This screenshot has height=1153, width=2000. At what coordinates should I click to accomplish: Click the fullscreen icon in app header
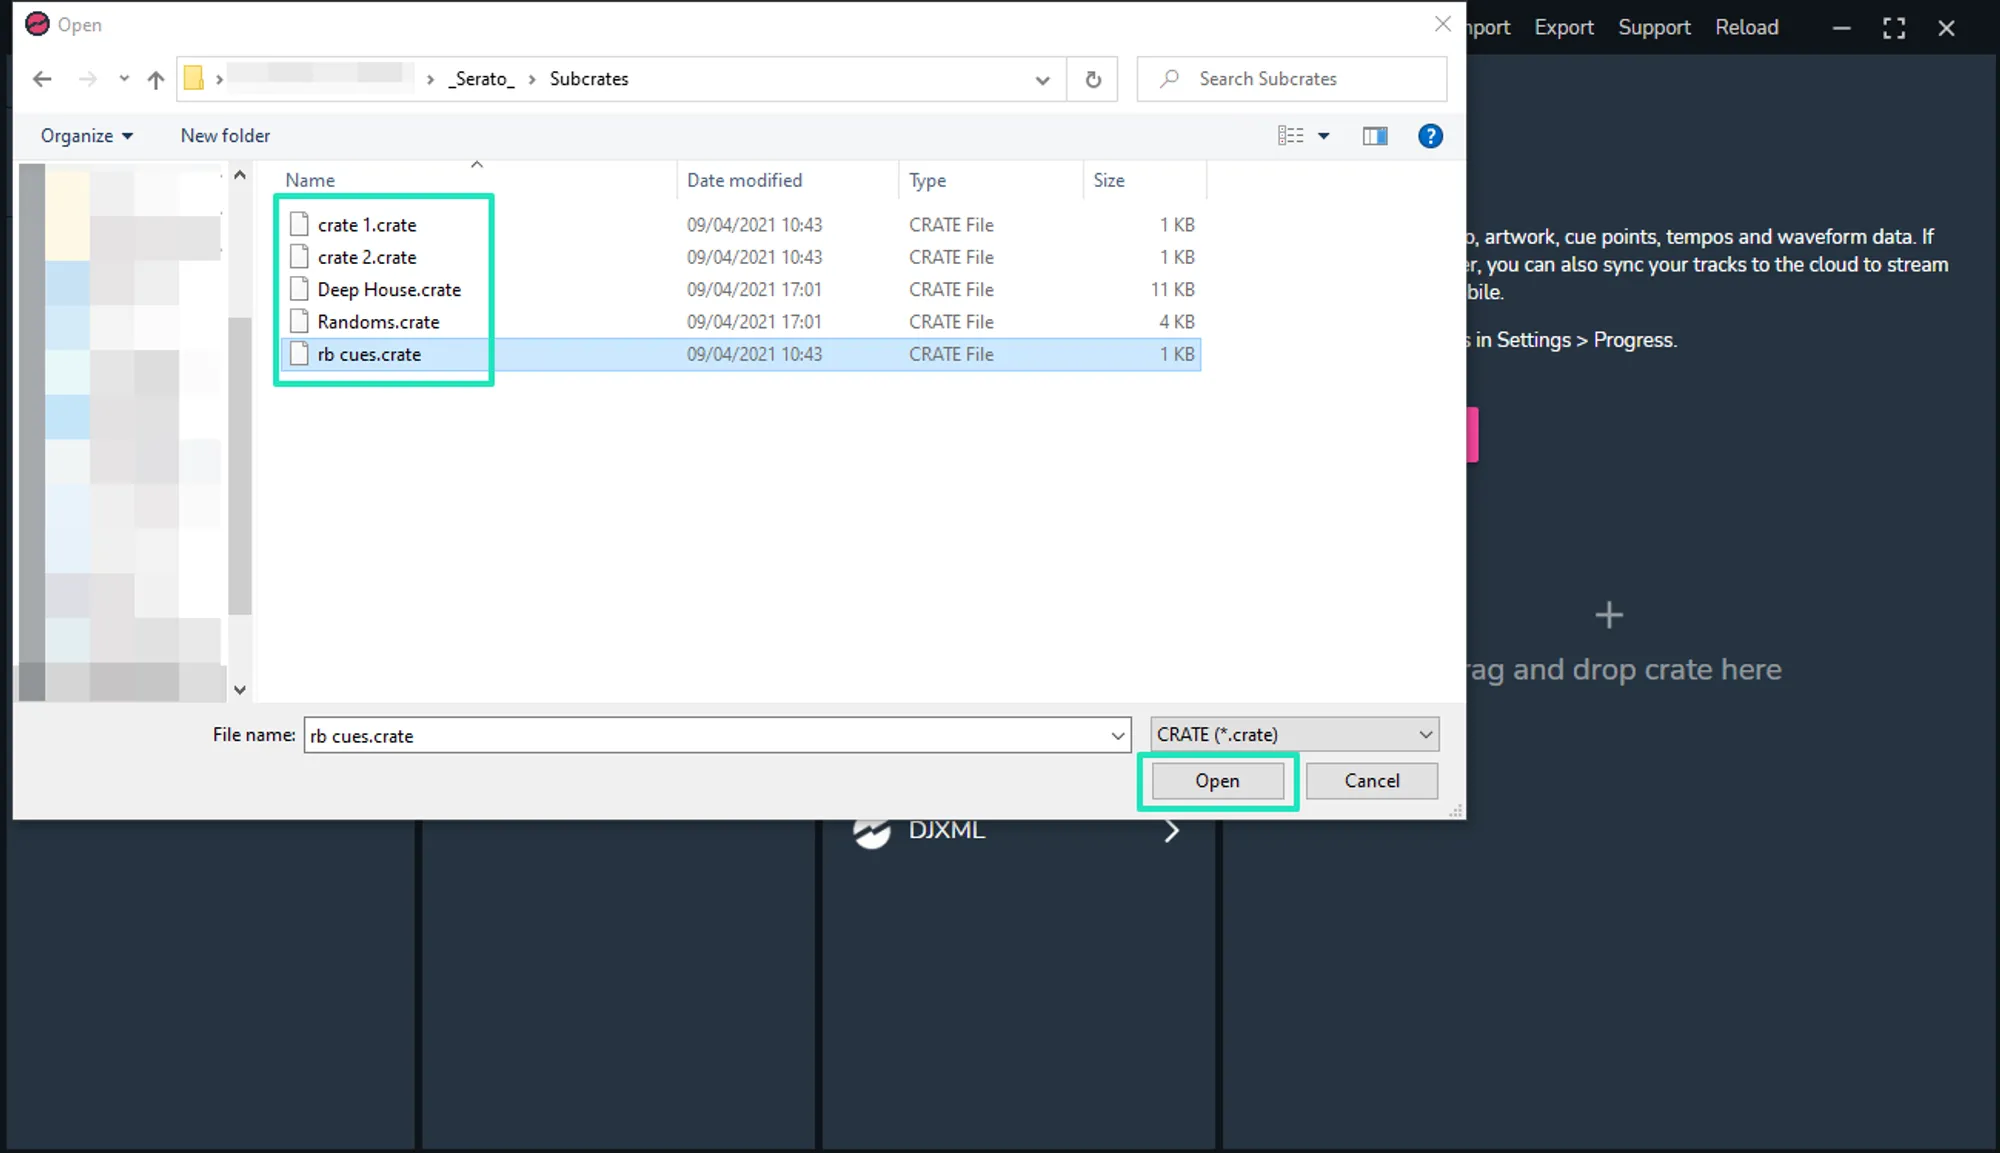coord(1893,28)
